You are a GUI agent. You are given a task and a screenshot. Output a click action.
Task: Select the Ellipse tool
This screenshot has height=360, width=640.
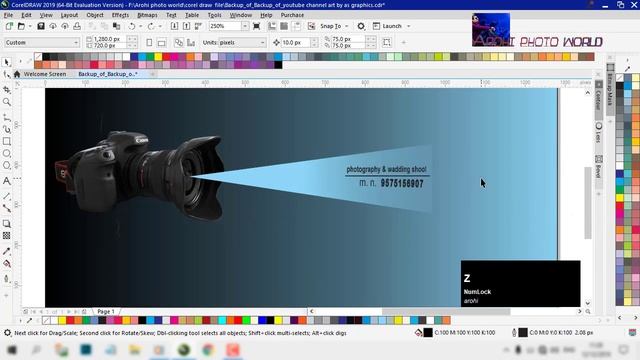(x=7, y=153)
